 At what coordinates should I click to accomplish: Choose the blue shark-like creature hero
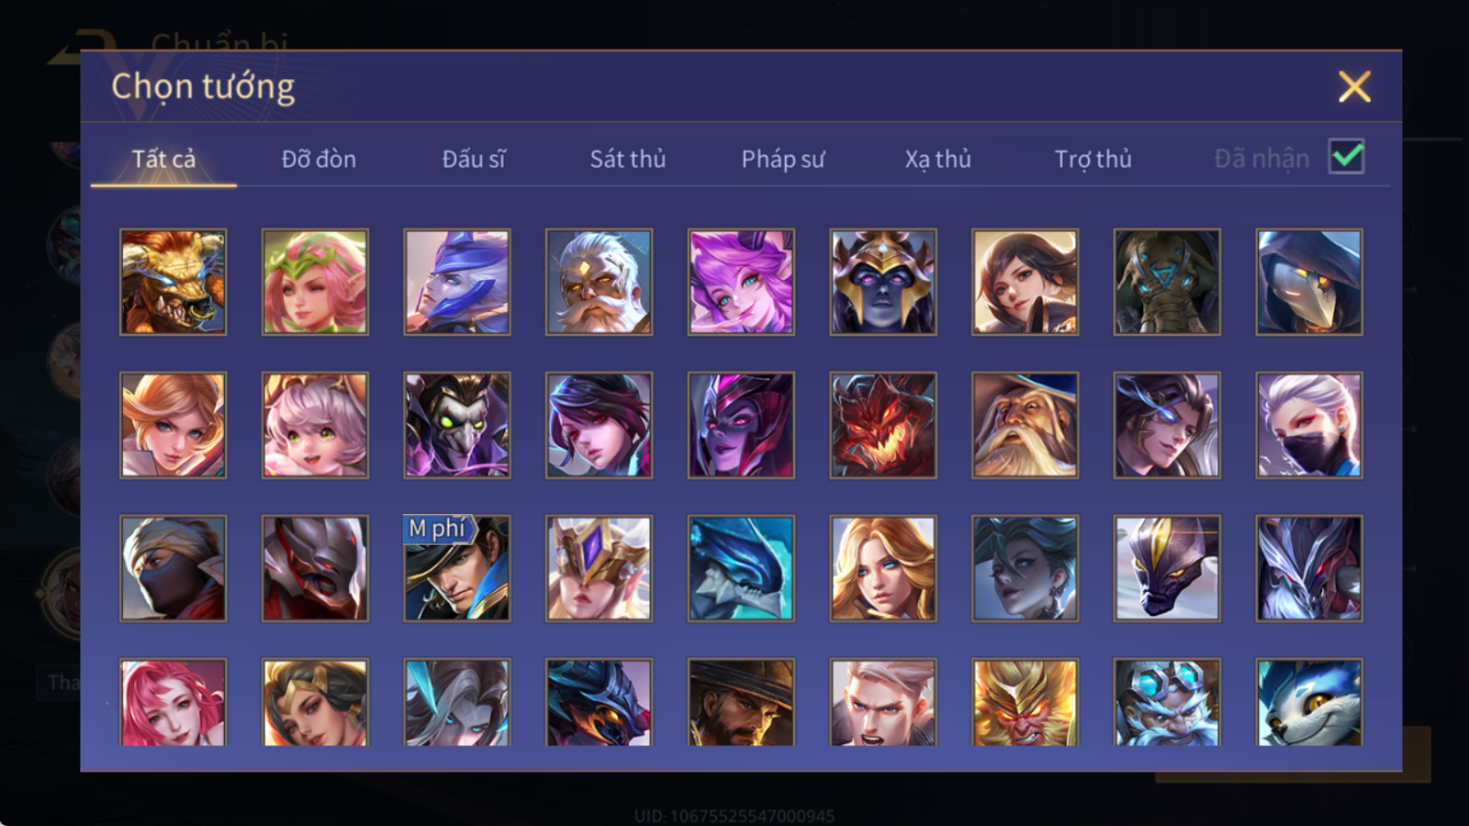tap(741, 568)
